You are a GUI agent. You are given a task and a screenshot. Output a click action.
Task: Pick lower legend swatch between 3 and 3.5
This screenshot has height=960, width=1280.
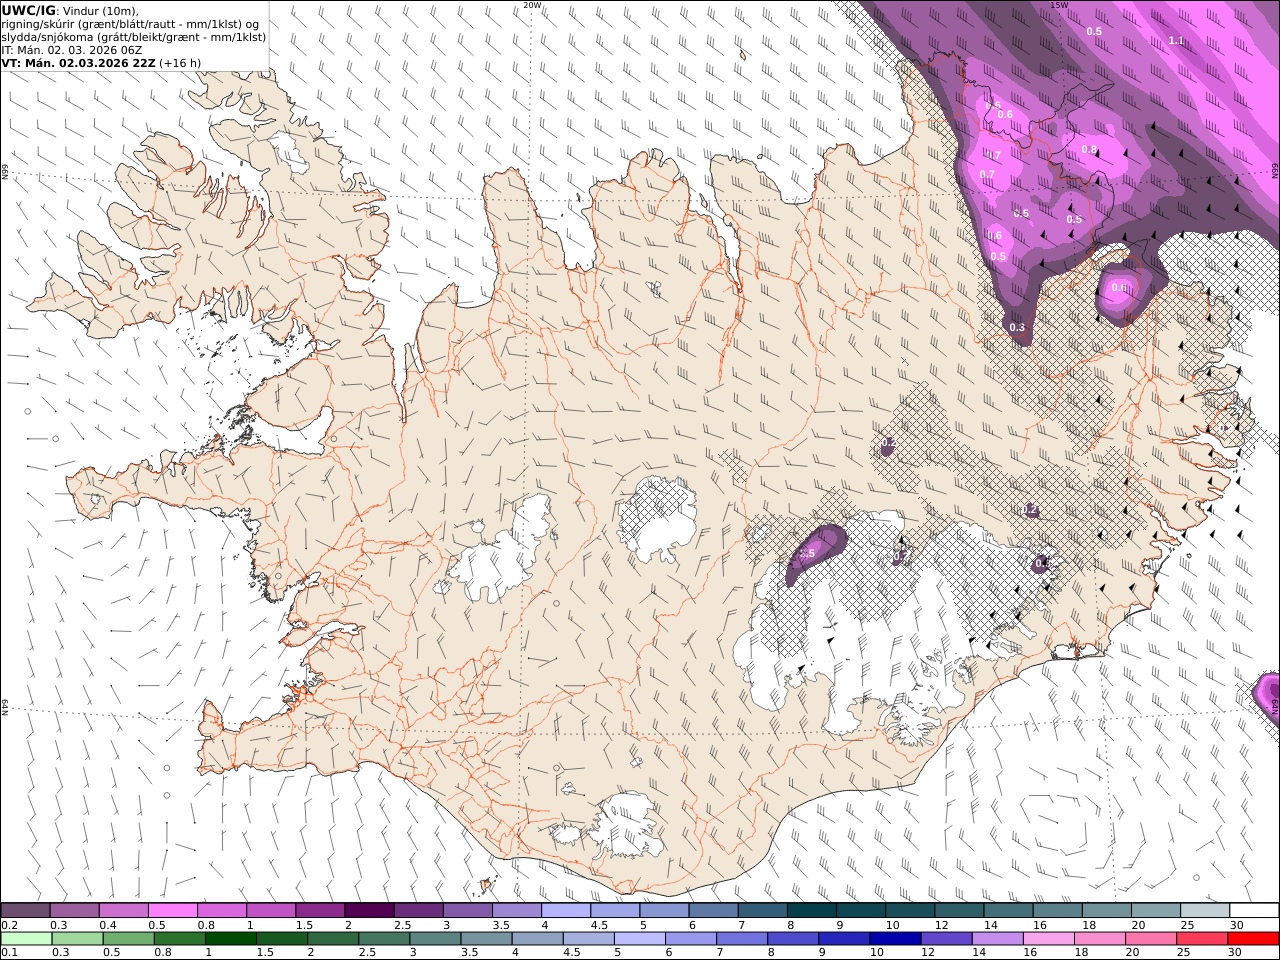(x=435, y=938)
